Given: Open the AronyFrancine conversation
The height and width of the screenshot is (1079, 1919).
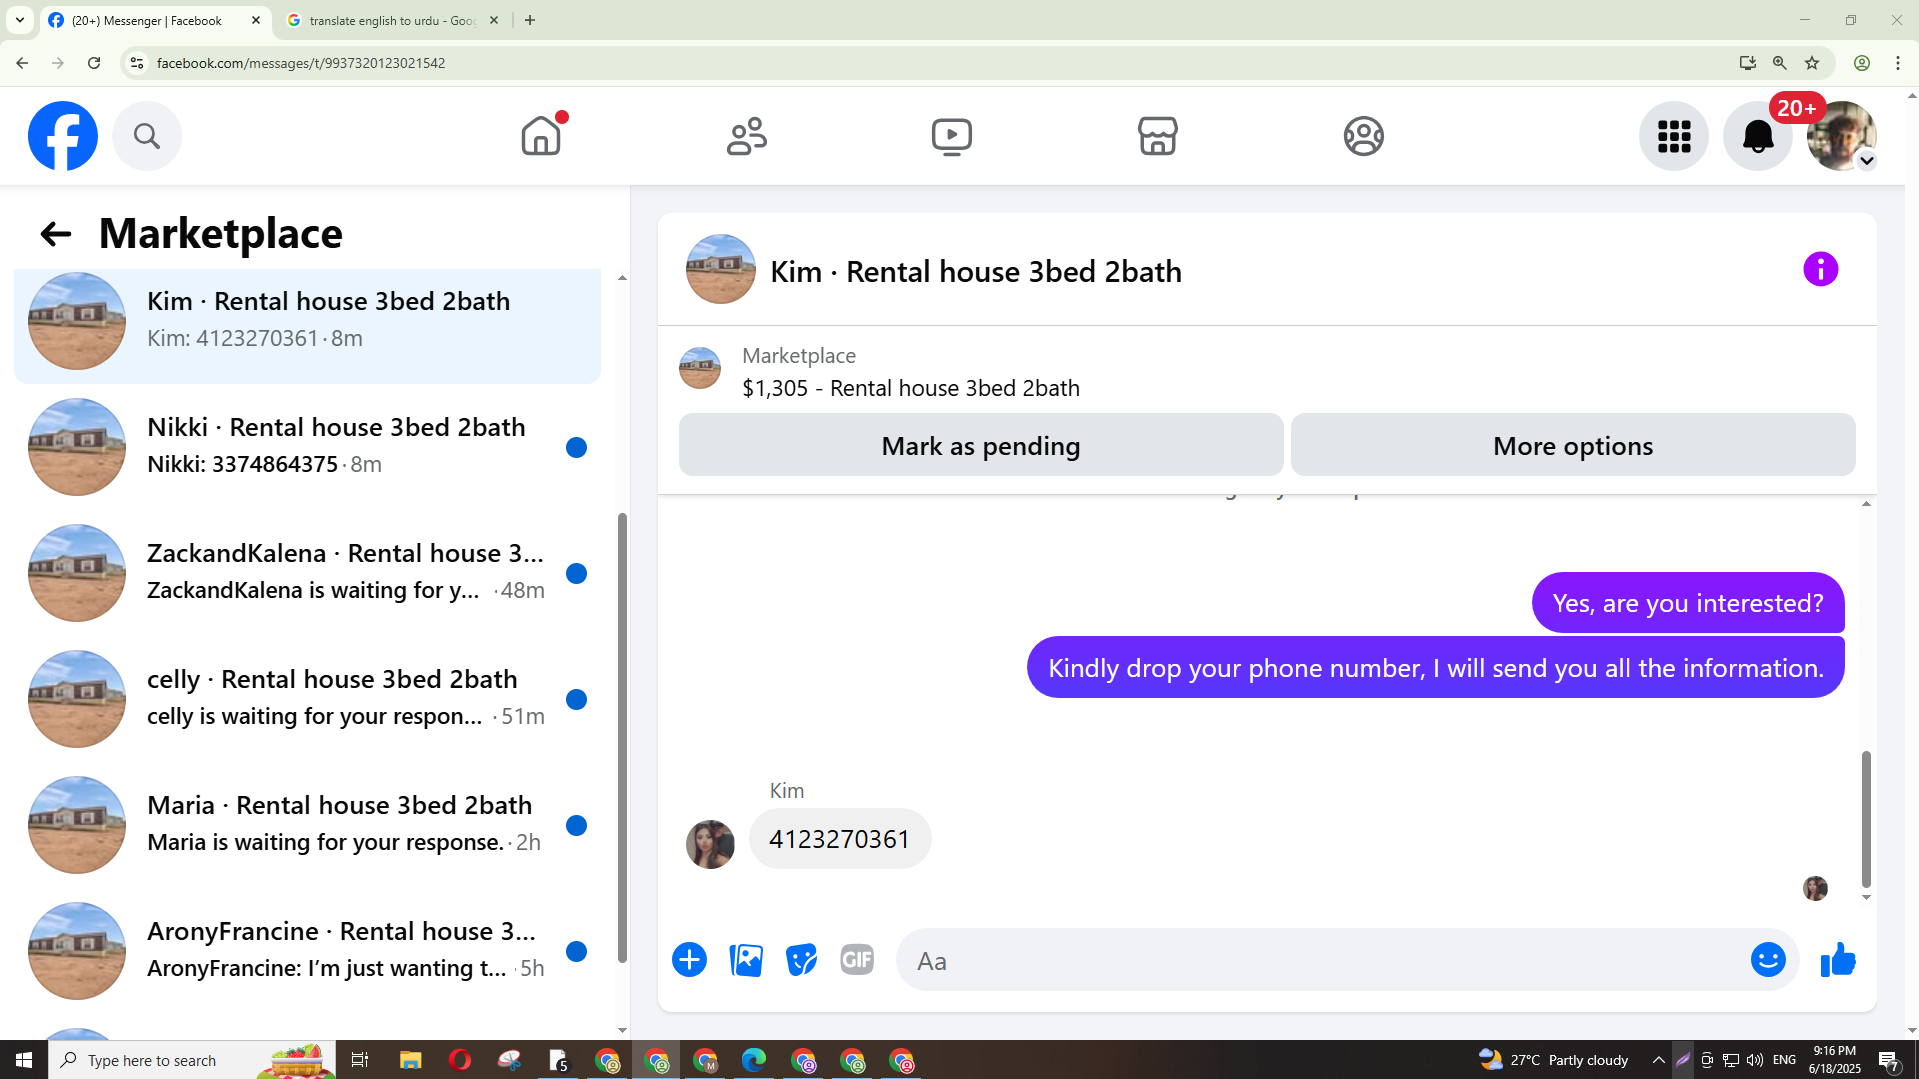Looking at the screenshot, I should [x=308, y=951].
